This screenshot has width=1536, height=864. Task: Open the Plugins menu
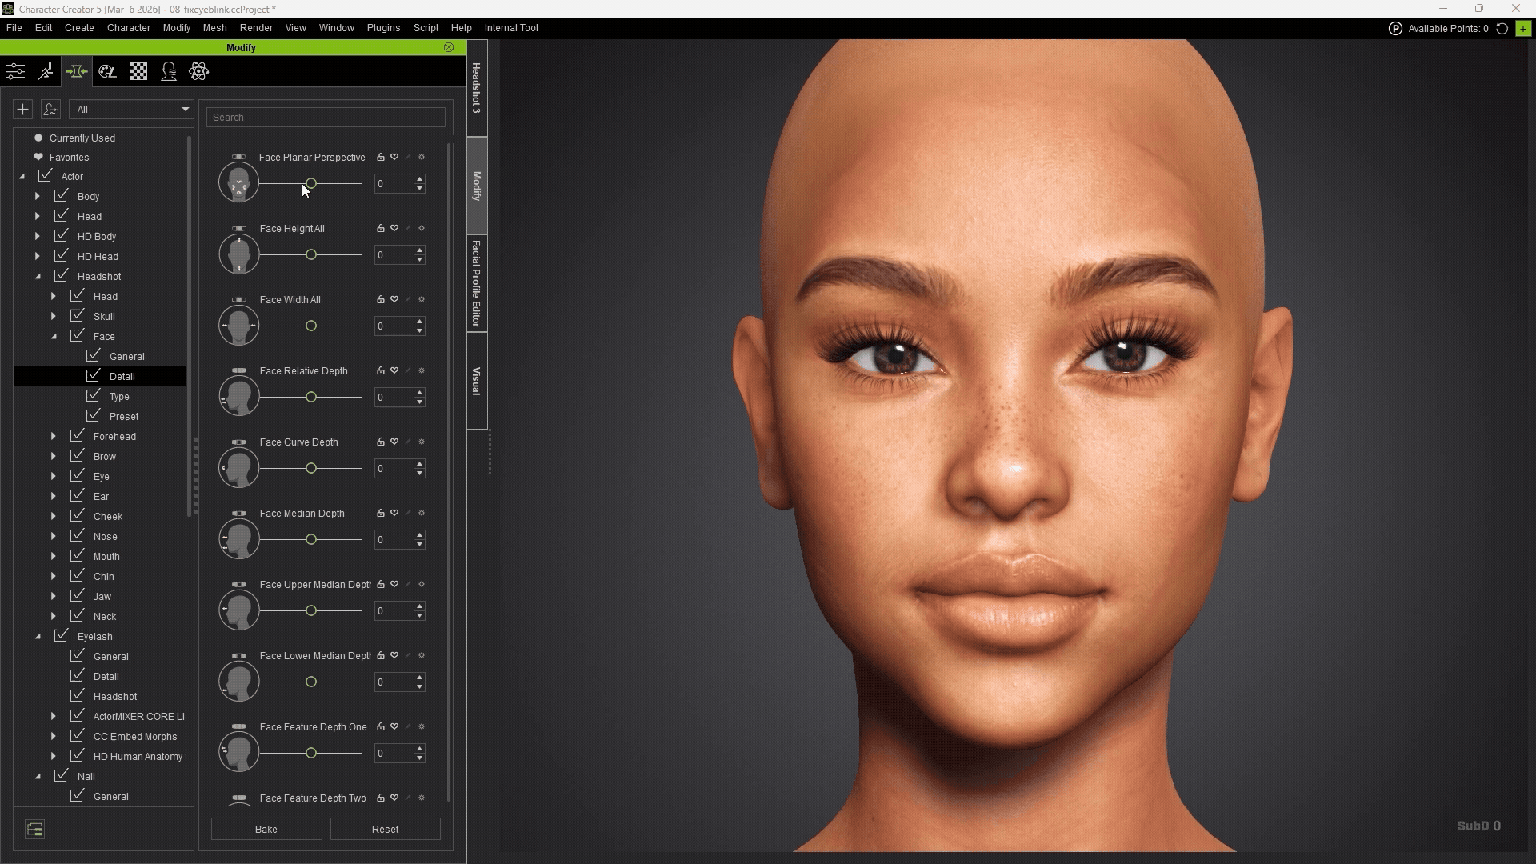tap(383, 28)
